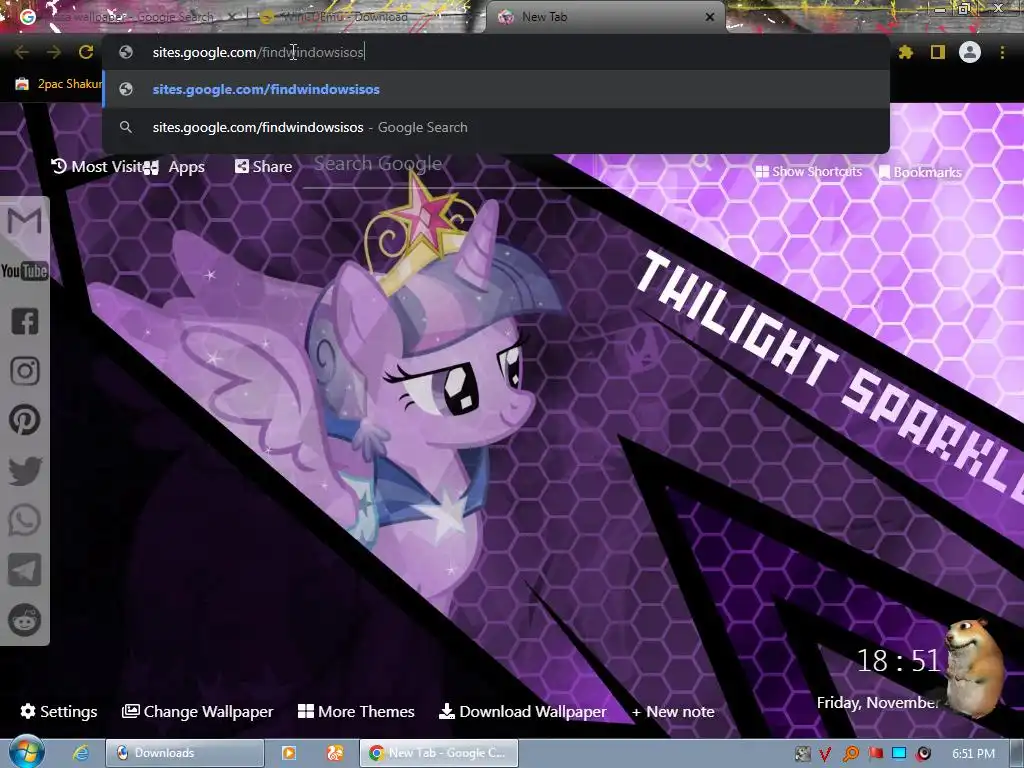Select the New Tab - Google Chrome taskbar button
Screen dimensions: 1024x768
(x=439, y=753)
